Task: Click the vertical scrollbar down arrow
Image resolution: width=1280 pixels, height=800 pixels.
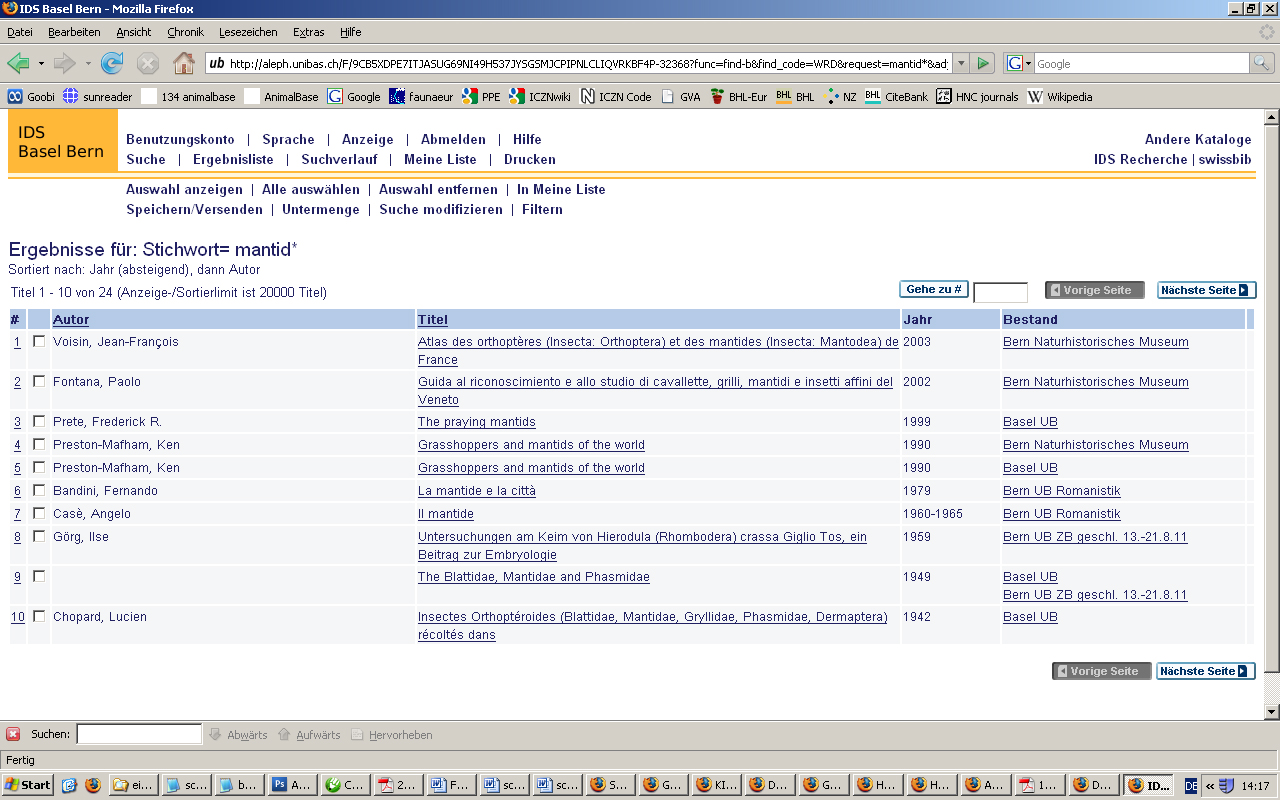Action: pyautogui.click(x=1271, y=711)
